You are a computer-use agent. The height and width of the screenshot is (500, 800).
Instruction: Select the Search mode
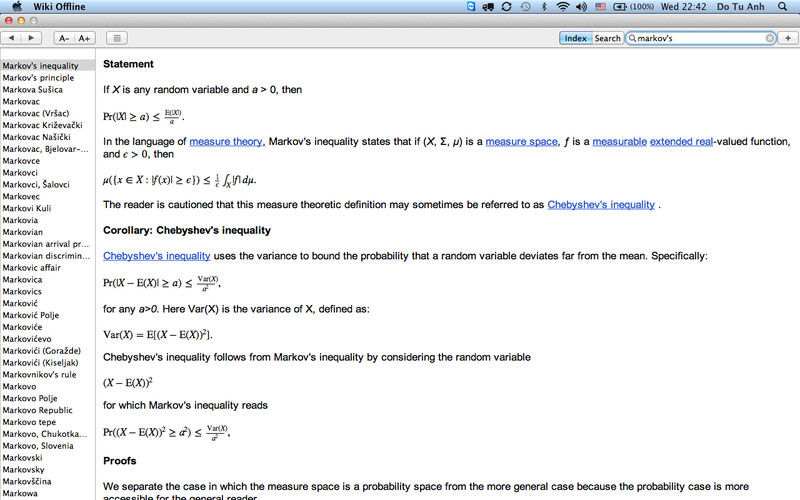tap(607, 38)
